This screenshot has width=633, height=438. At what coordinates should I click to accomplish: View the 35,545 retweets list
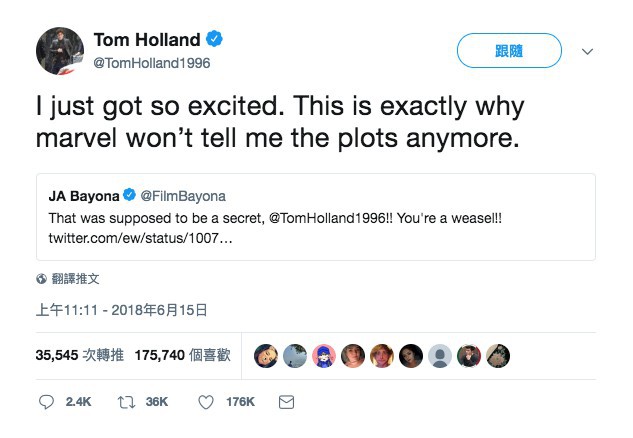pyautogui.click(x=77, y=354)
